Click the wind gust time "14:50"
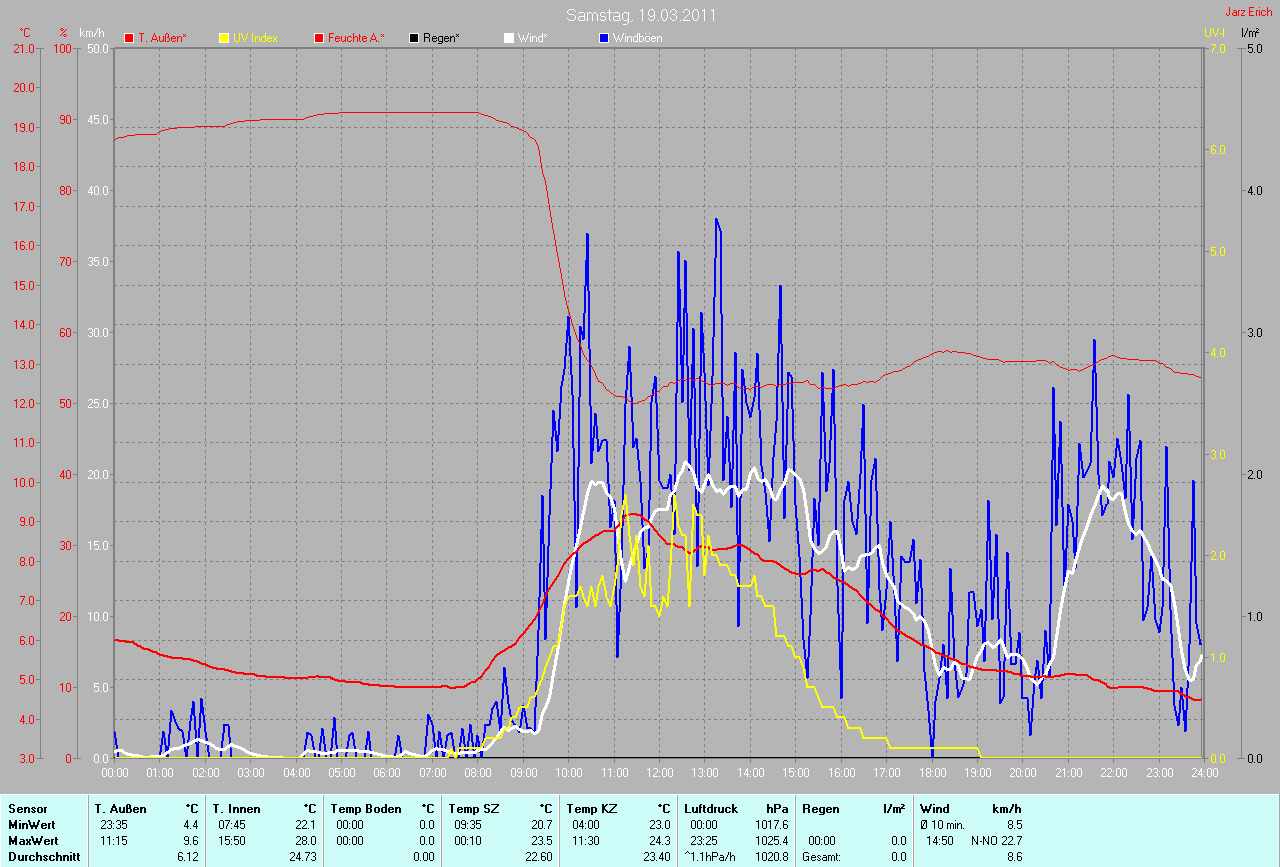This screenshot has width=1280, height=867. 939,840
